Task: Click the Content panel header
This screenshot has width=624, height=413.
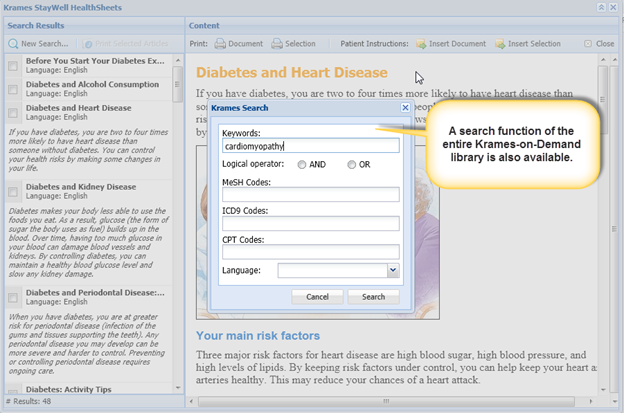Action: click(402, 25)
